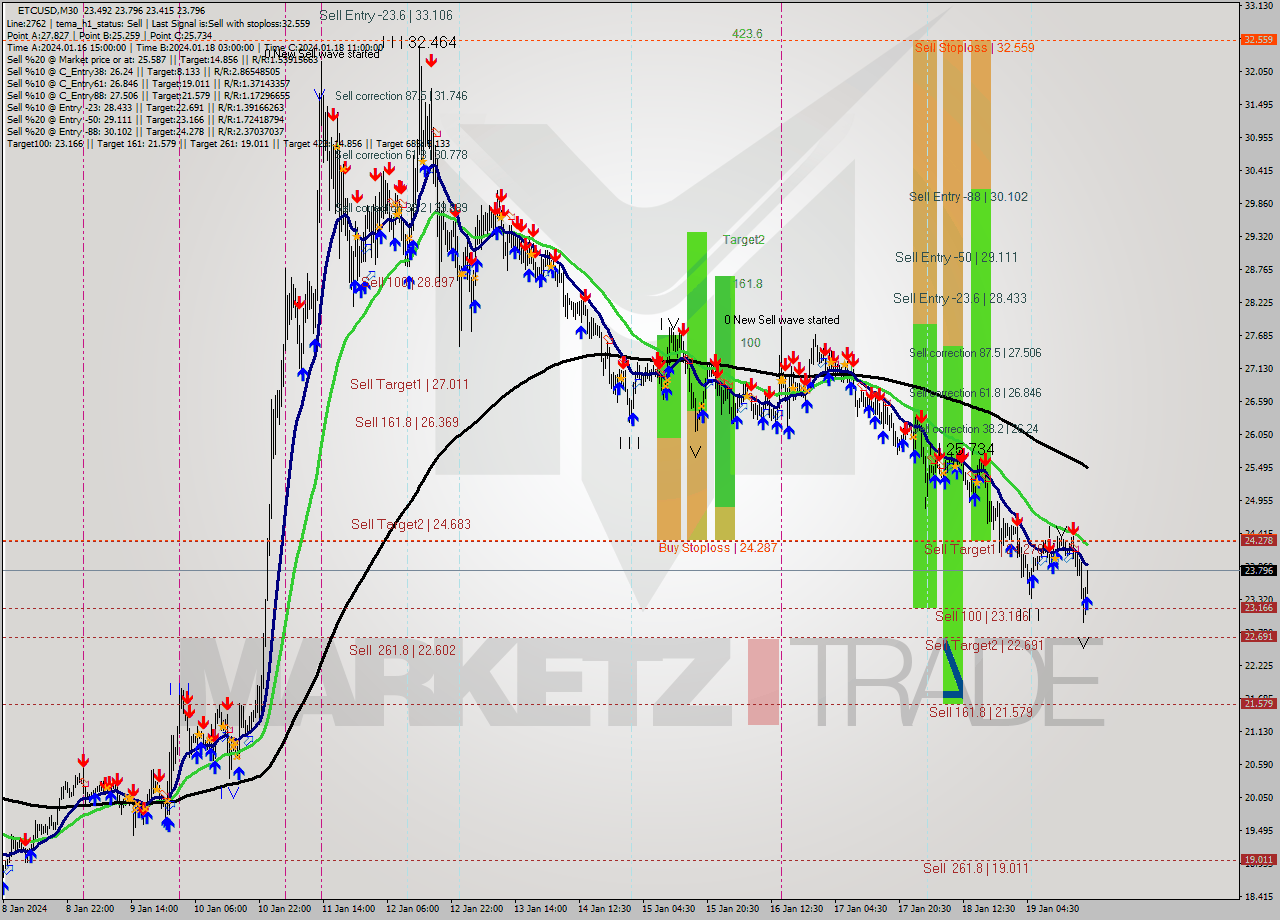The width and height of the screenshot is (1280, 920).
Task: Select 'Sell correction 87.5 | 31.746' label
Action: (x=401, y=96)
